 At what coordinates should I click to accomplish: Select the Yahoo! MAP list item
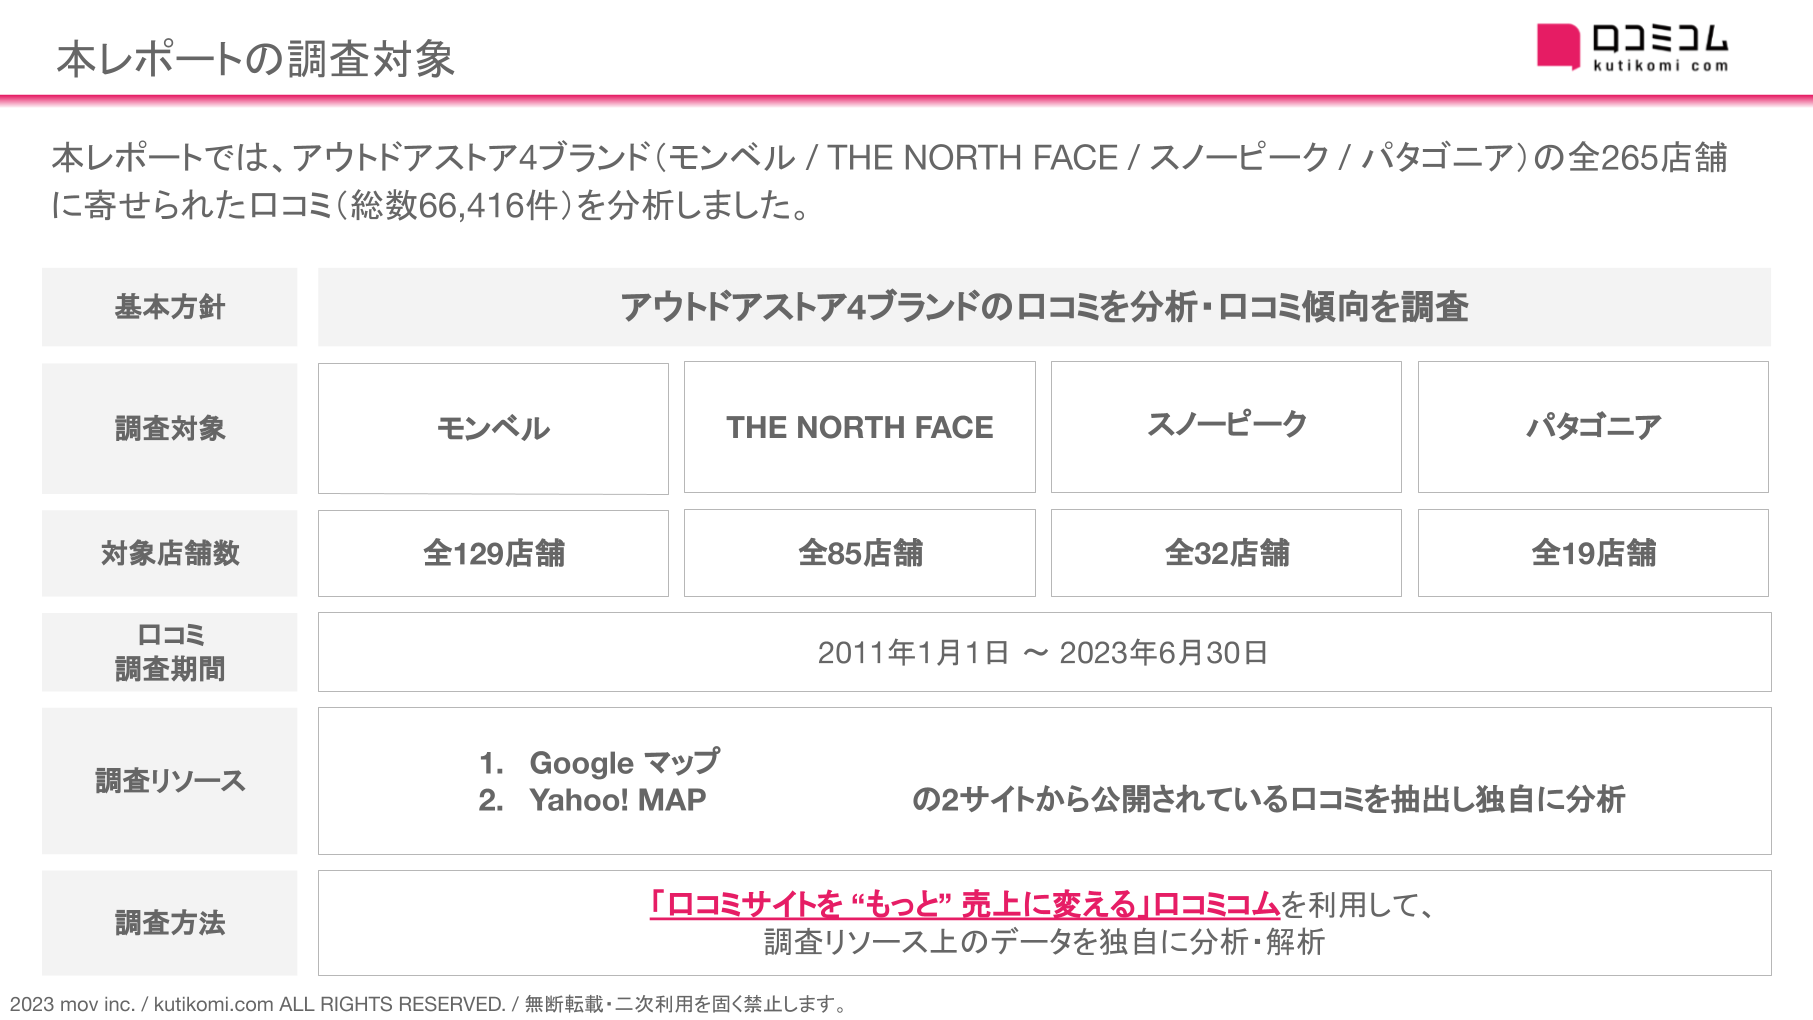point(617,800)
